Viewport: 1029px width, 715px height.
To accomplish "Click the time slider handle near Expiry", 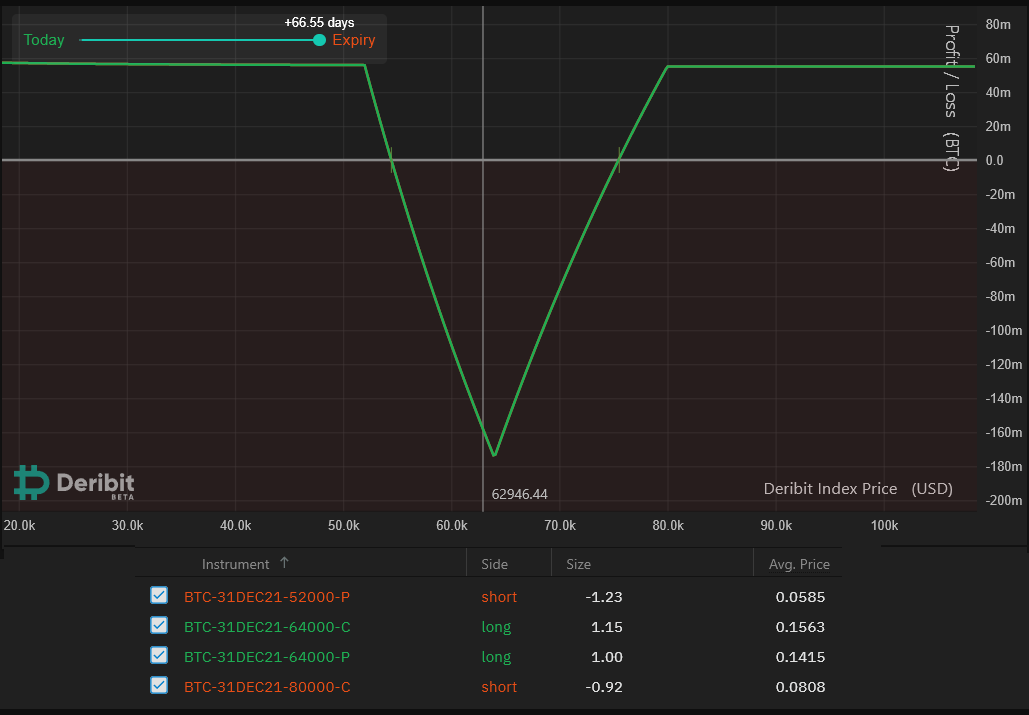I will [x=319, y=40].
